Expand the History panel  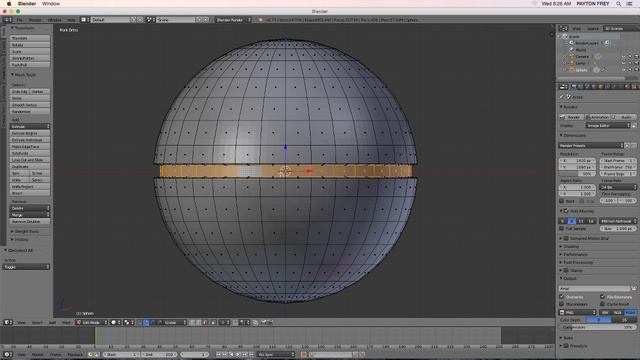point(20,240)
